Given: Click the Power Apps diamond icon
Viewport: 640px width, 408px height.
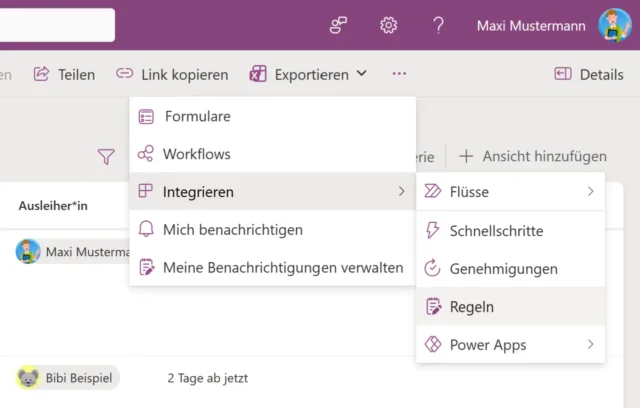Looking at the screenshot, I should (433, 344).
